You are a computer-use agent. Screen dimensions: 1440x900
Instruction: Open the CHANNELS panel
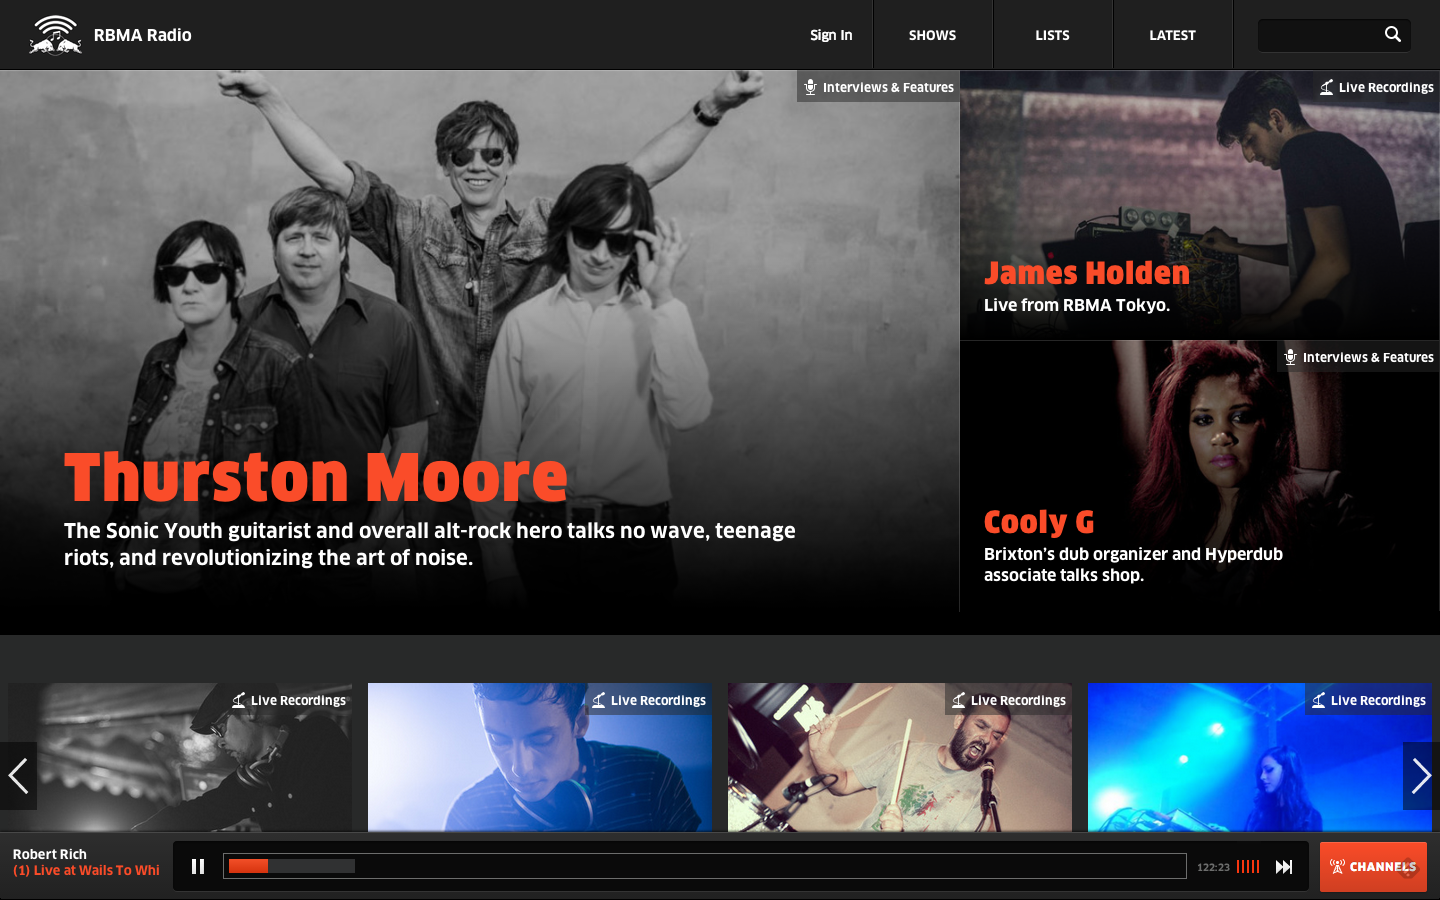[x=1373, y=867]
